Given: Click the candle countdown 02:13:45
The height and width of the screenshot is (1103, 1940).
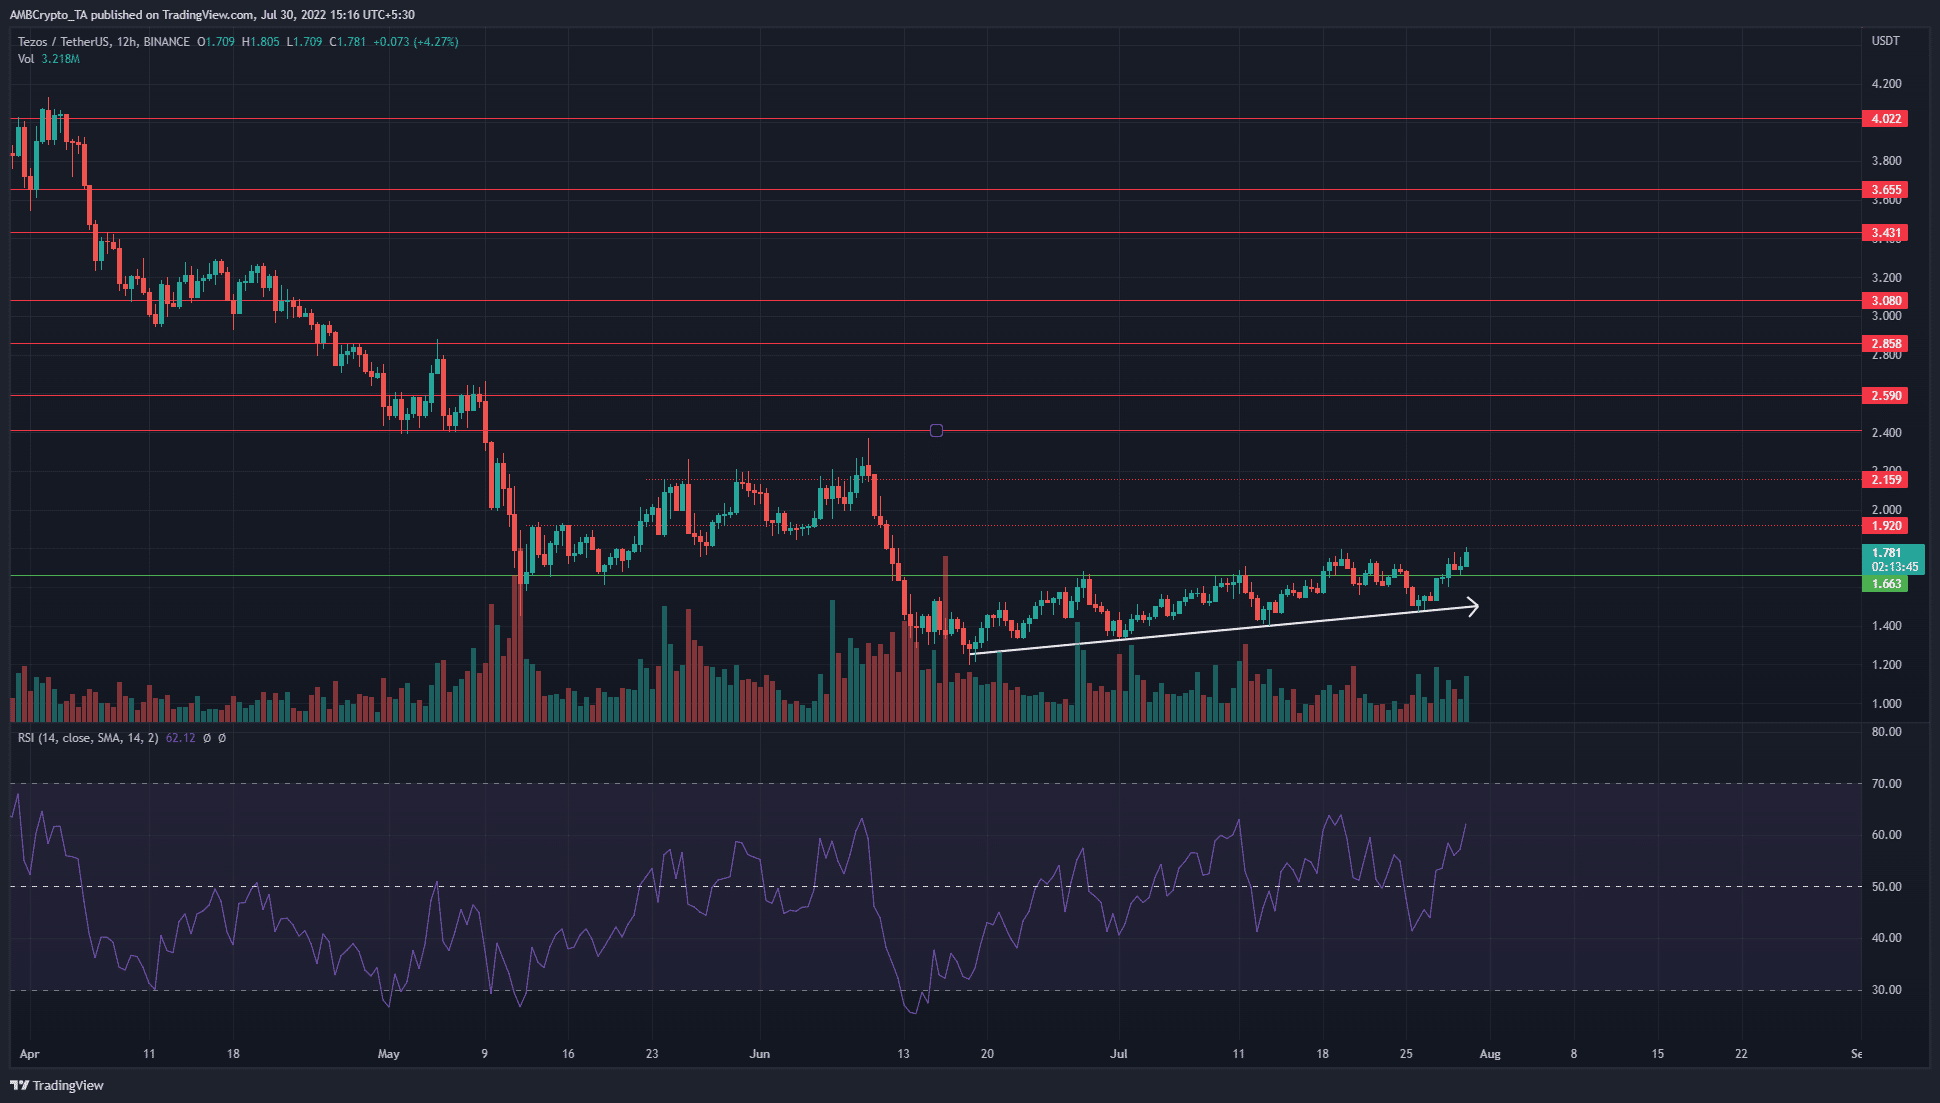Looking at the screenshot, I should 1895,567.
